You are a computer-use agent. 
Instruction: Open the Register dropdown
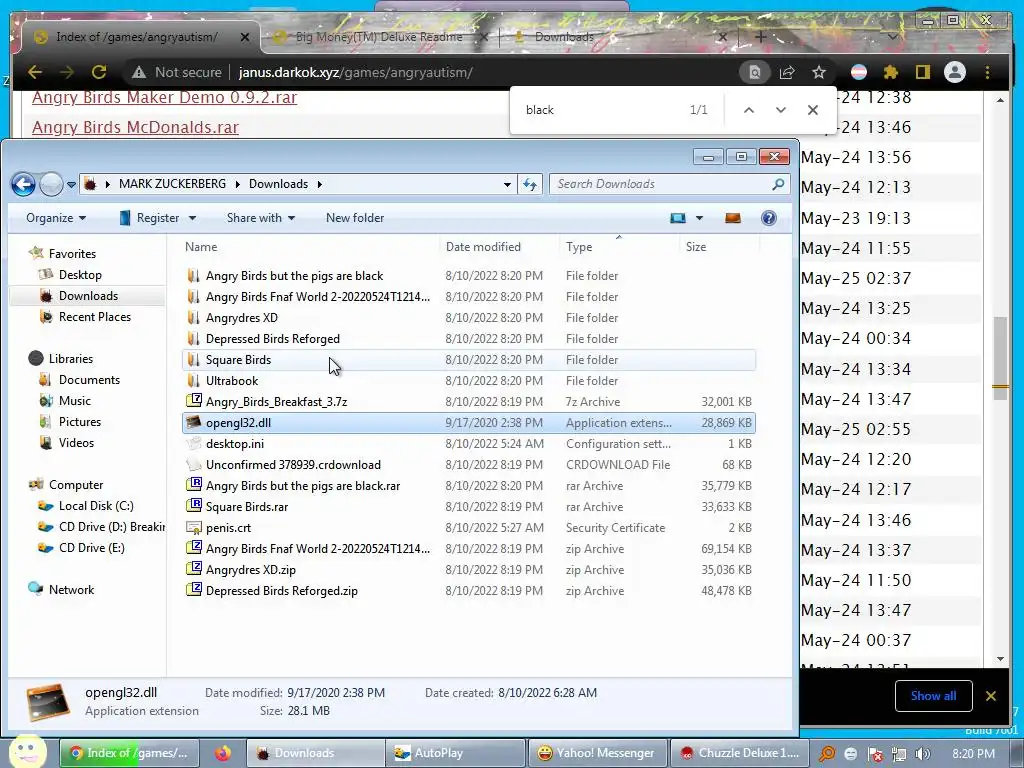click(x=157, y=218)
